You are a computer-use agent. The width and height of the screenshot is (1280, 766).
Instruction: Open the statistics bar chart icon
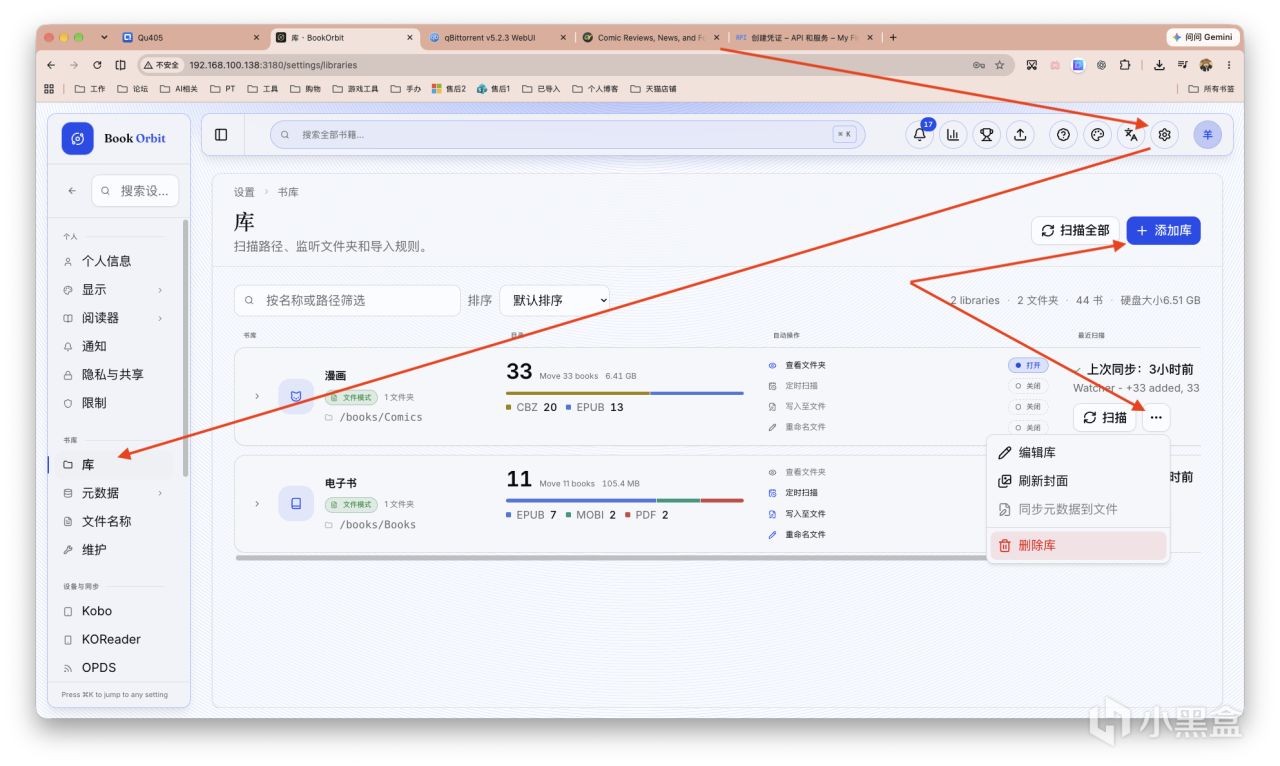point(953,135)
